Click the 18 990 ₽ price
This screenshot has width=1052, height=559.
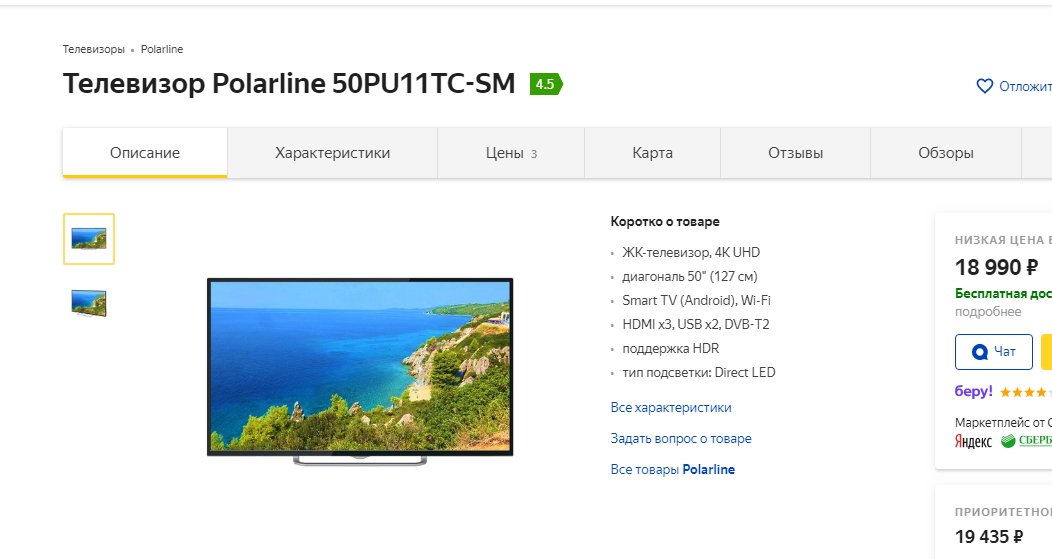point(996,267)
